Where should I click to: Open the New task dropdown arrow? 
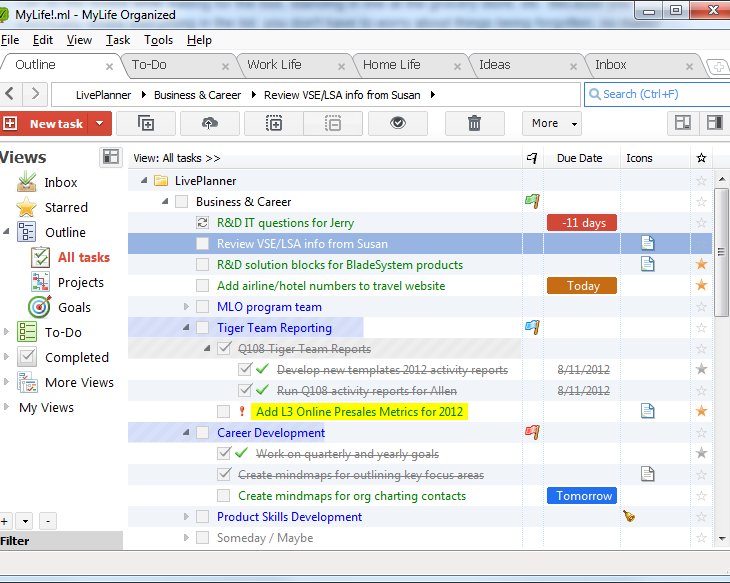coord(99,123)
